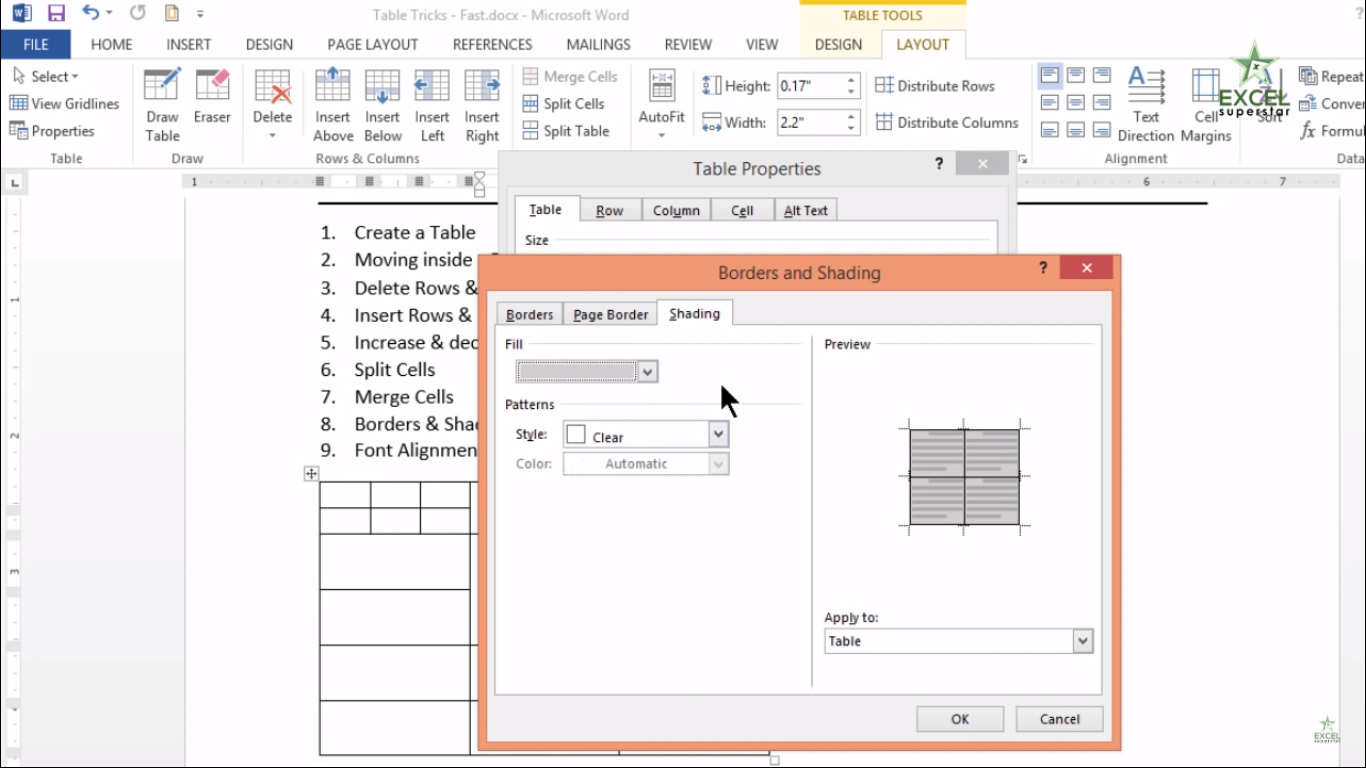Open the VIEW ribbon tab
Screen dimensions: 1366x768
[x=762, y=44]
